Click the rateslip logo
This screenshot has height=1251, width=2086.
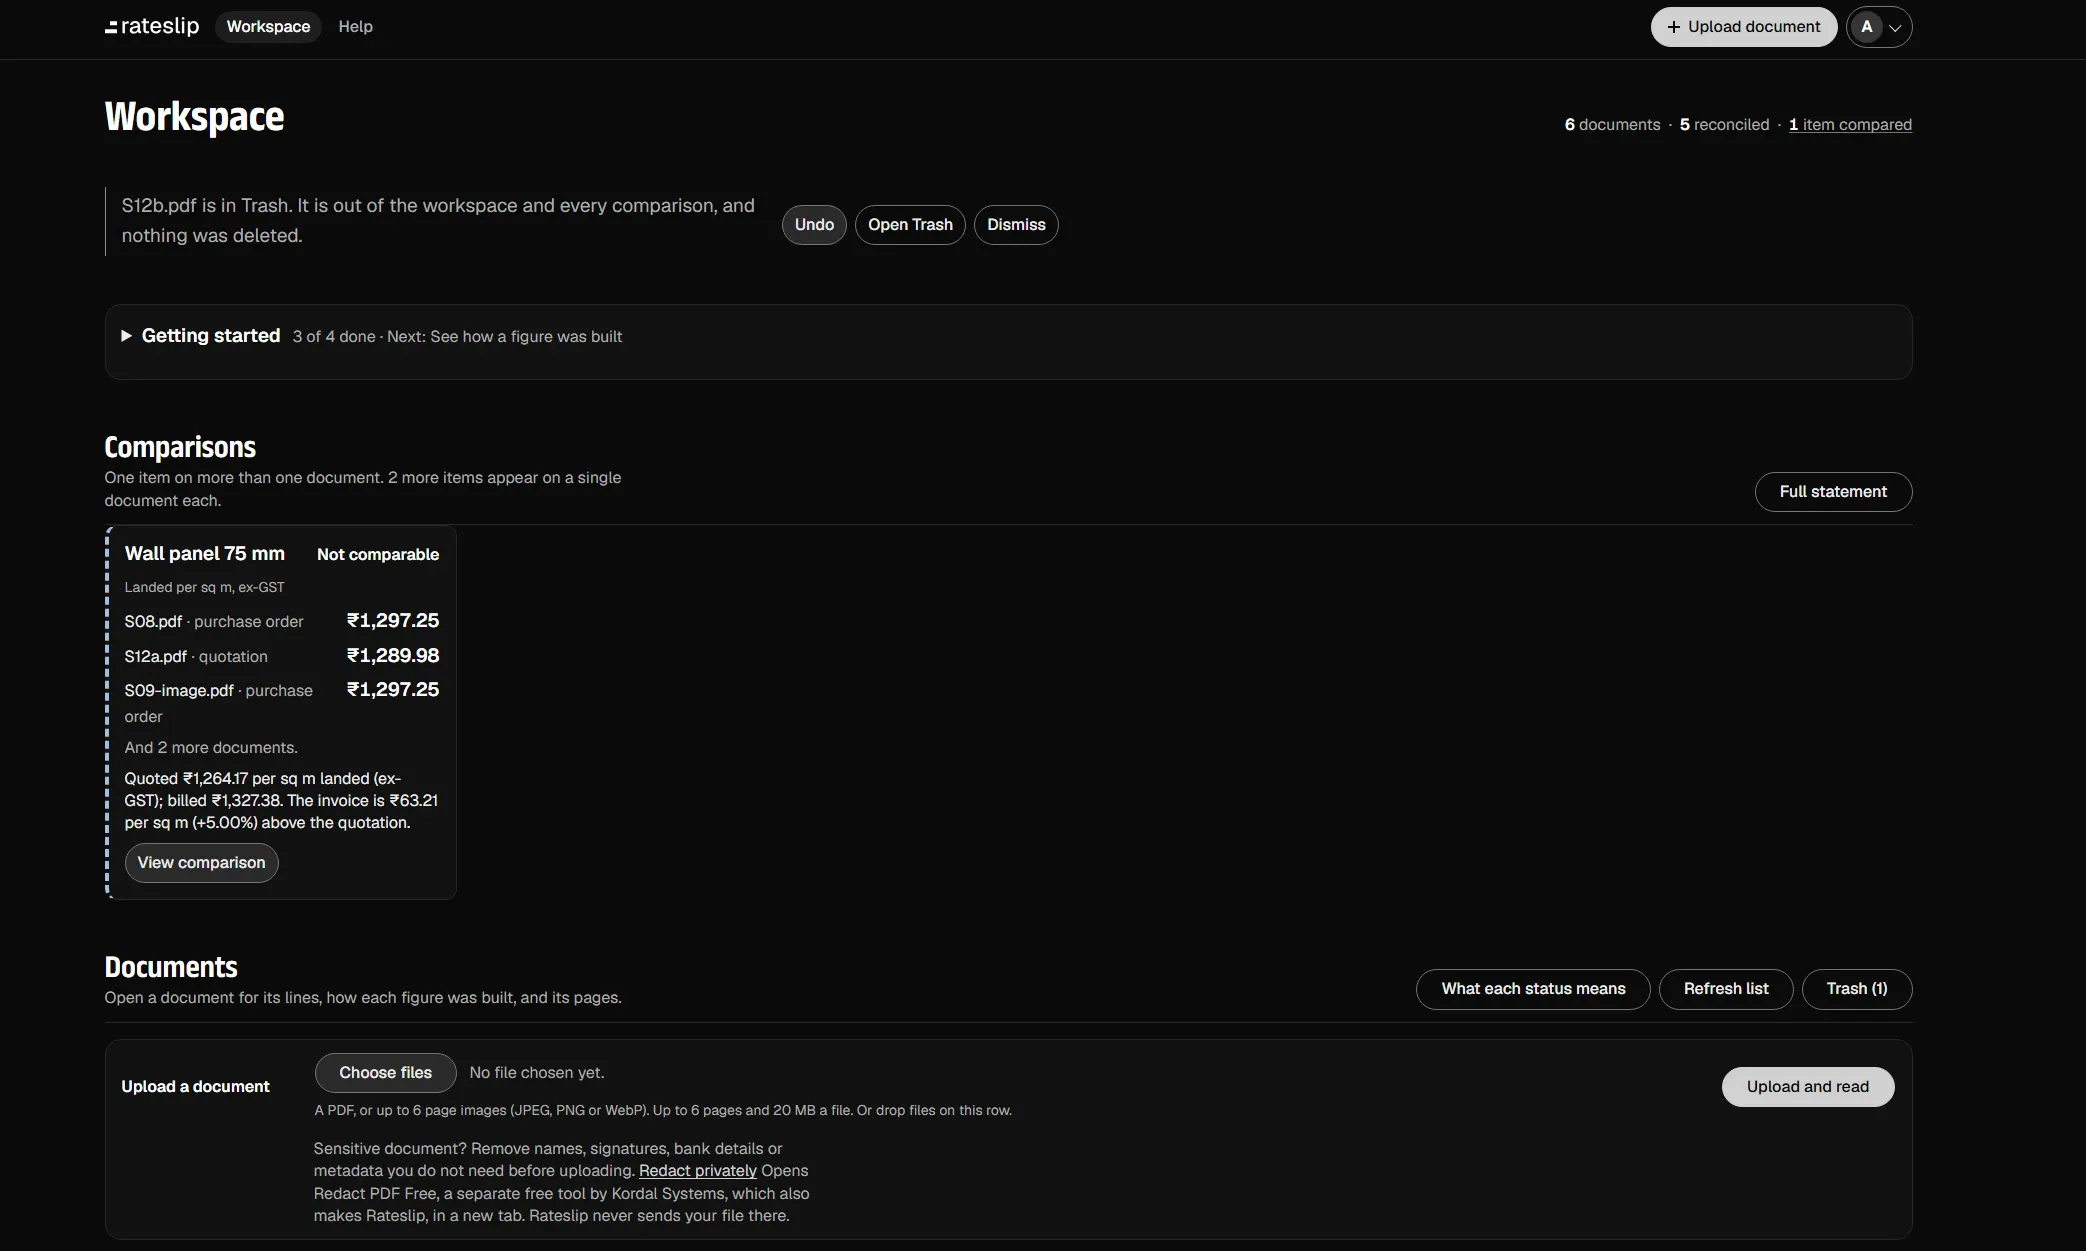[x=152, y=26]
